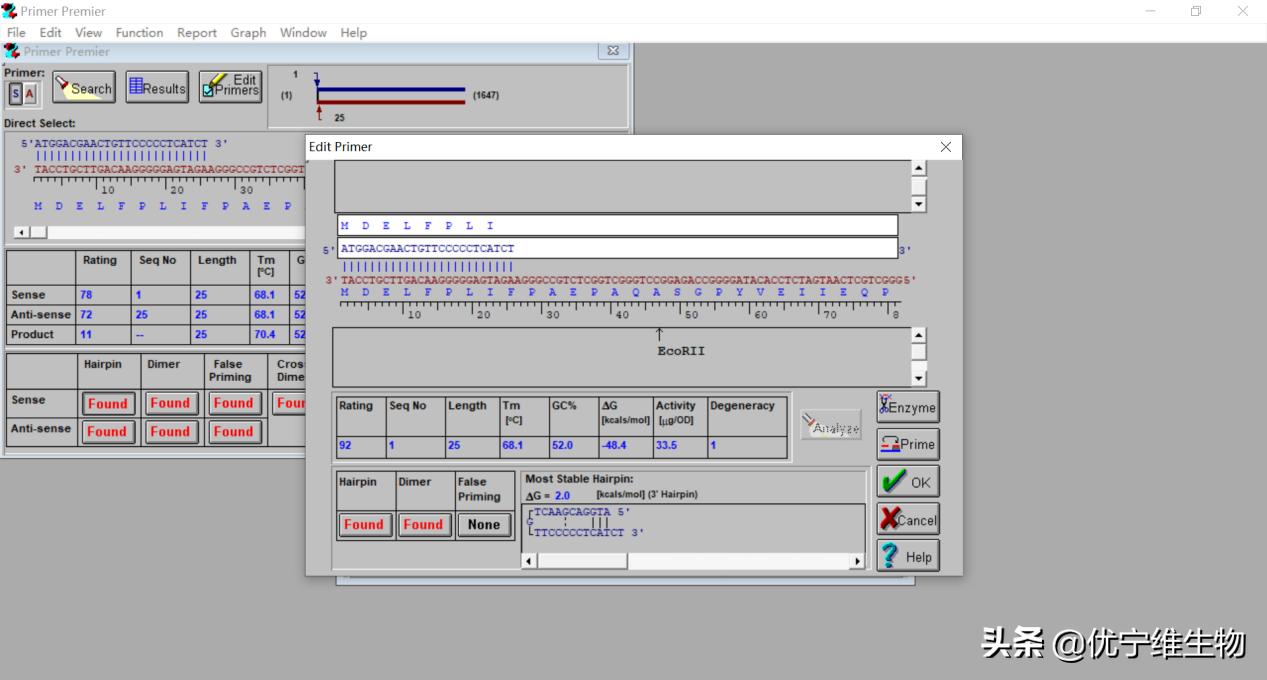Open the Graph menu
1267x680 pixels.
tap(248, 32)
